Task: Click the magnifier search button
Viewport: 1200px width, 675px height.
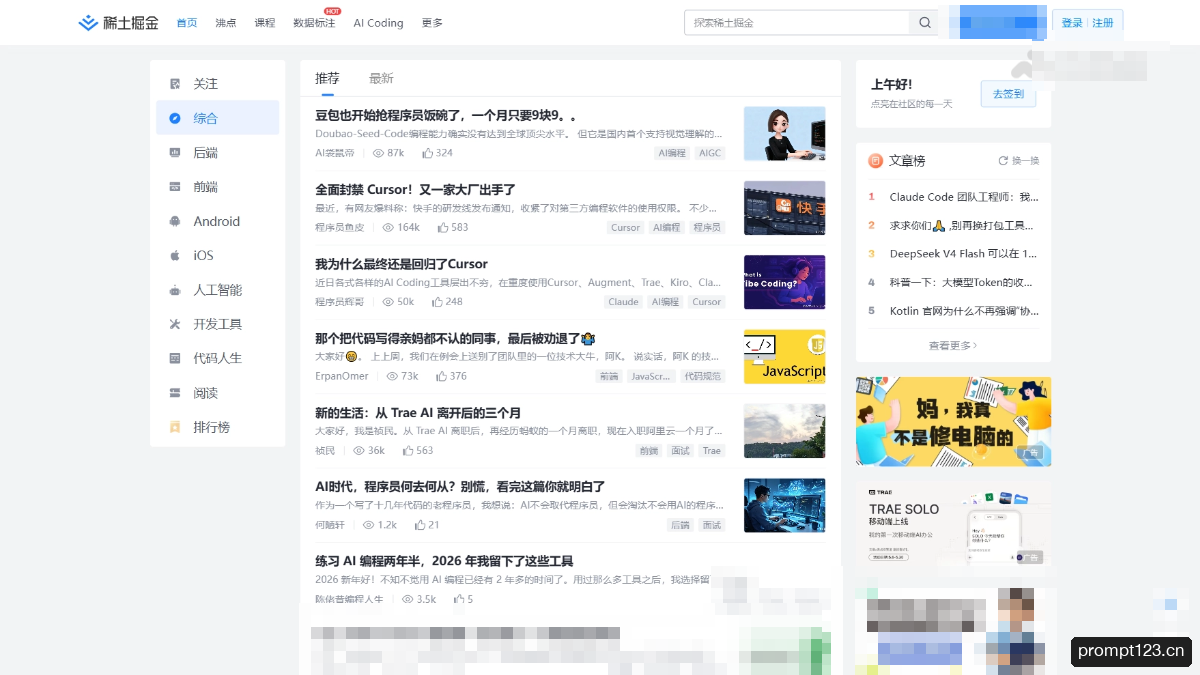Action: click(924, 22)
